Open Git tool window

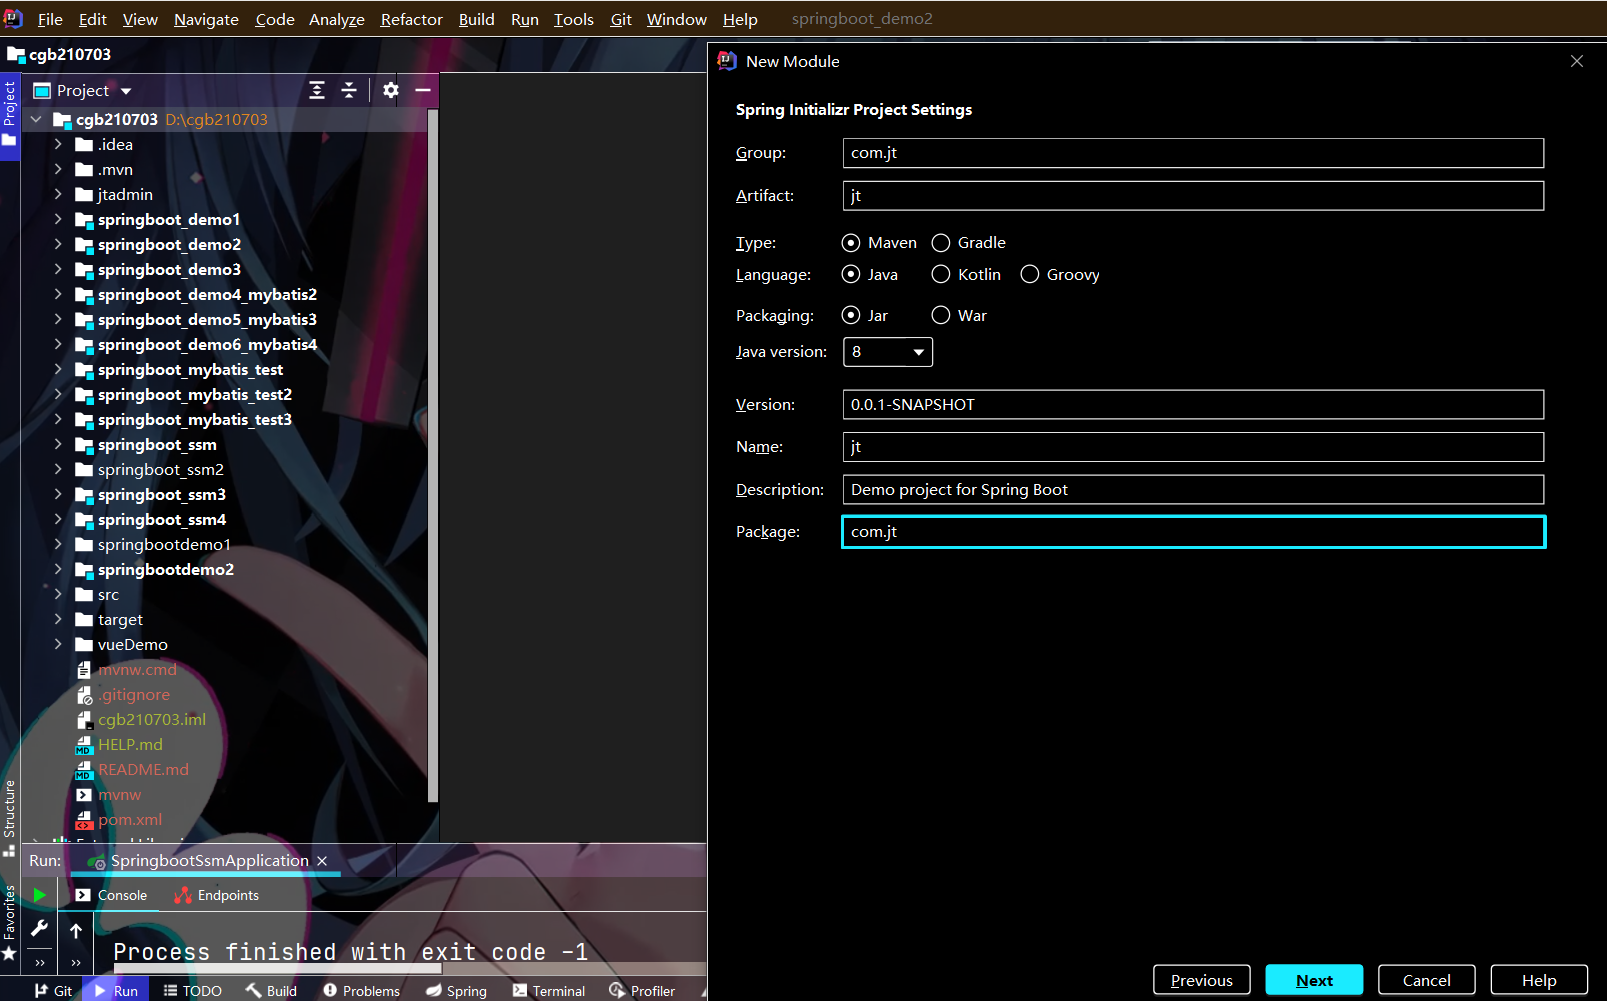53,991
